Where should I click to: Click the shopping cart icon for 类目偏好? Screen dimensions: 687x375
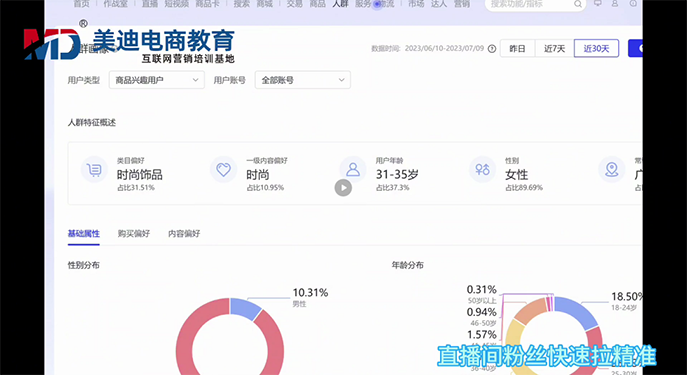point(94,170)
